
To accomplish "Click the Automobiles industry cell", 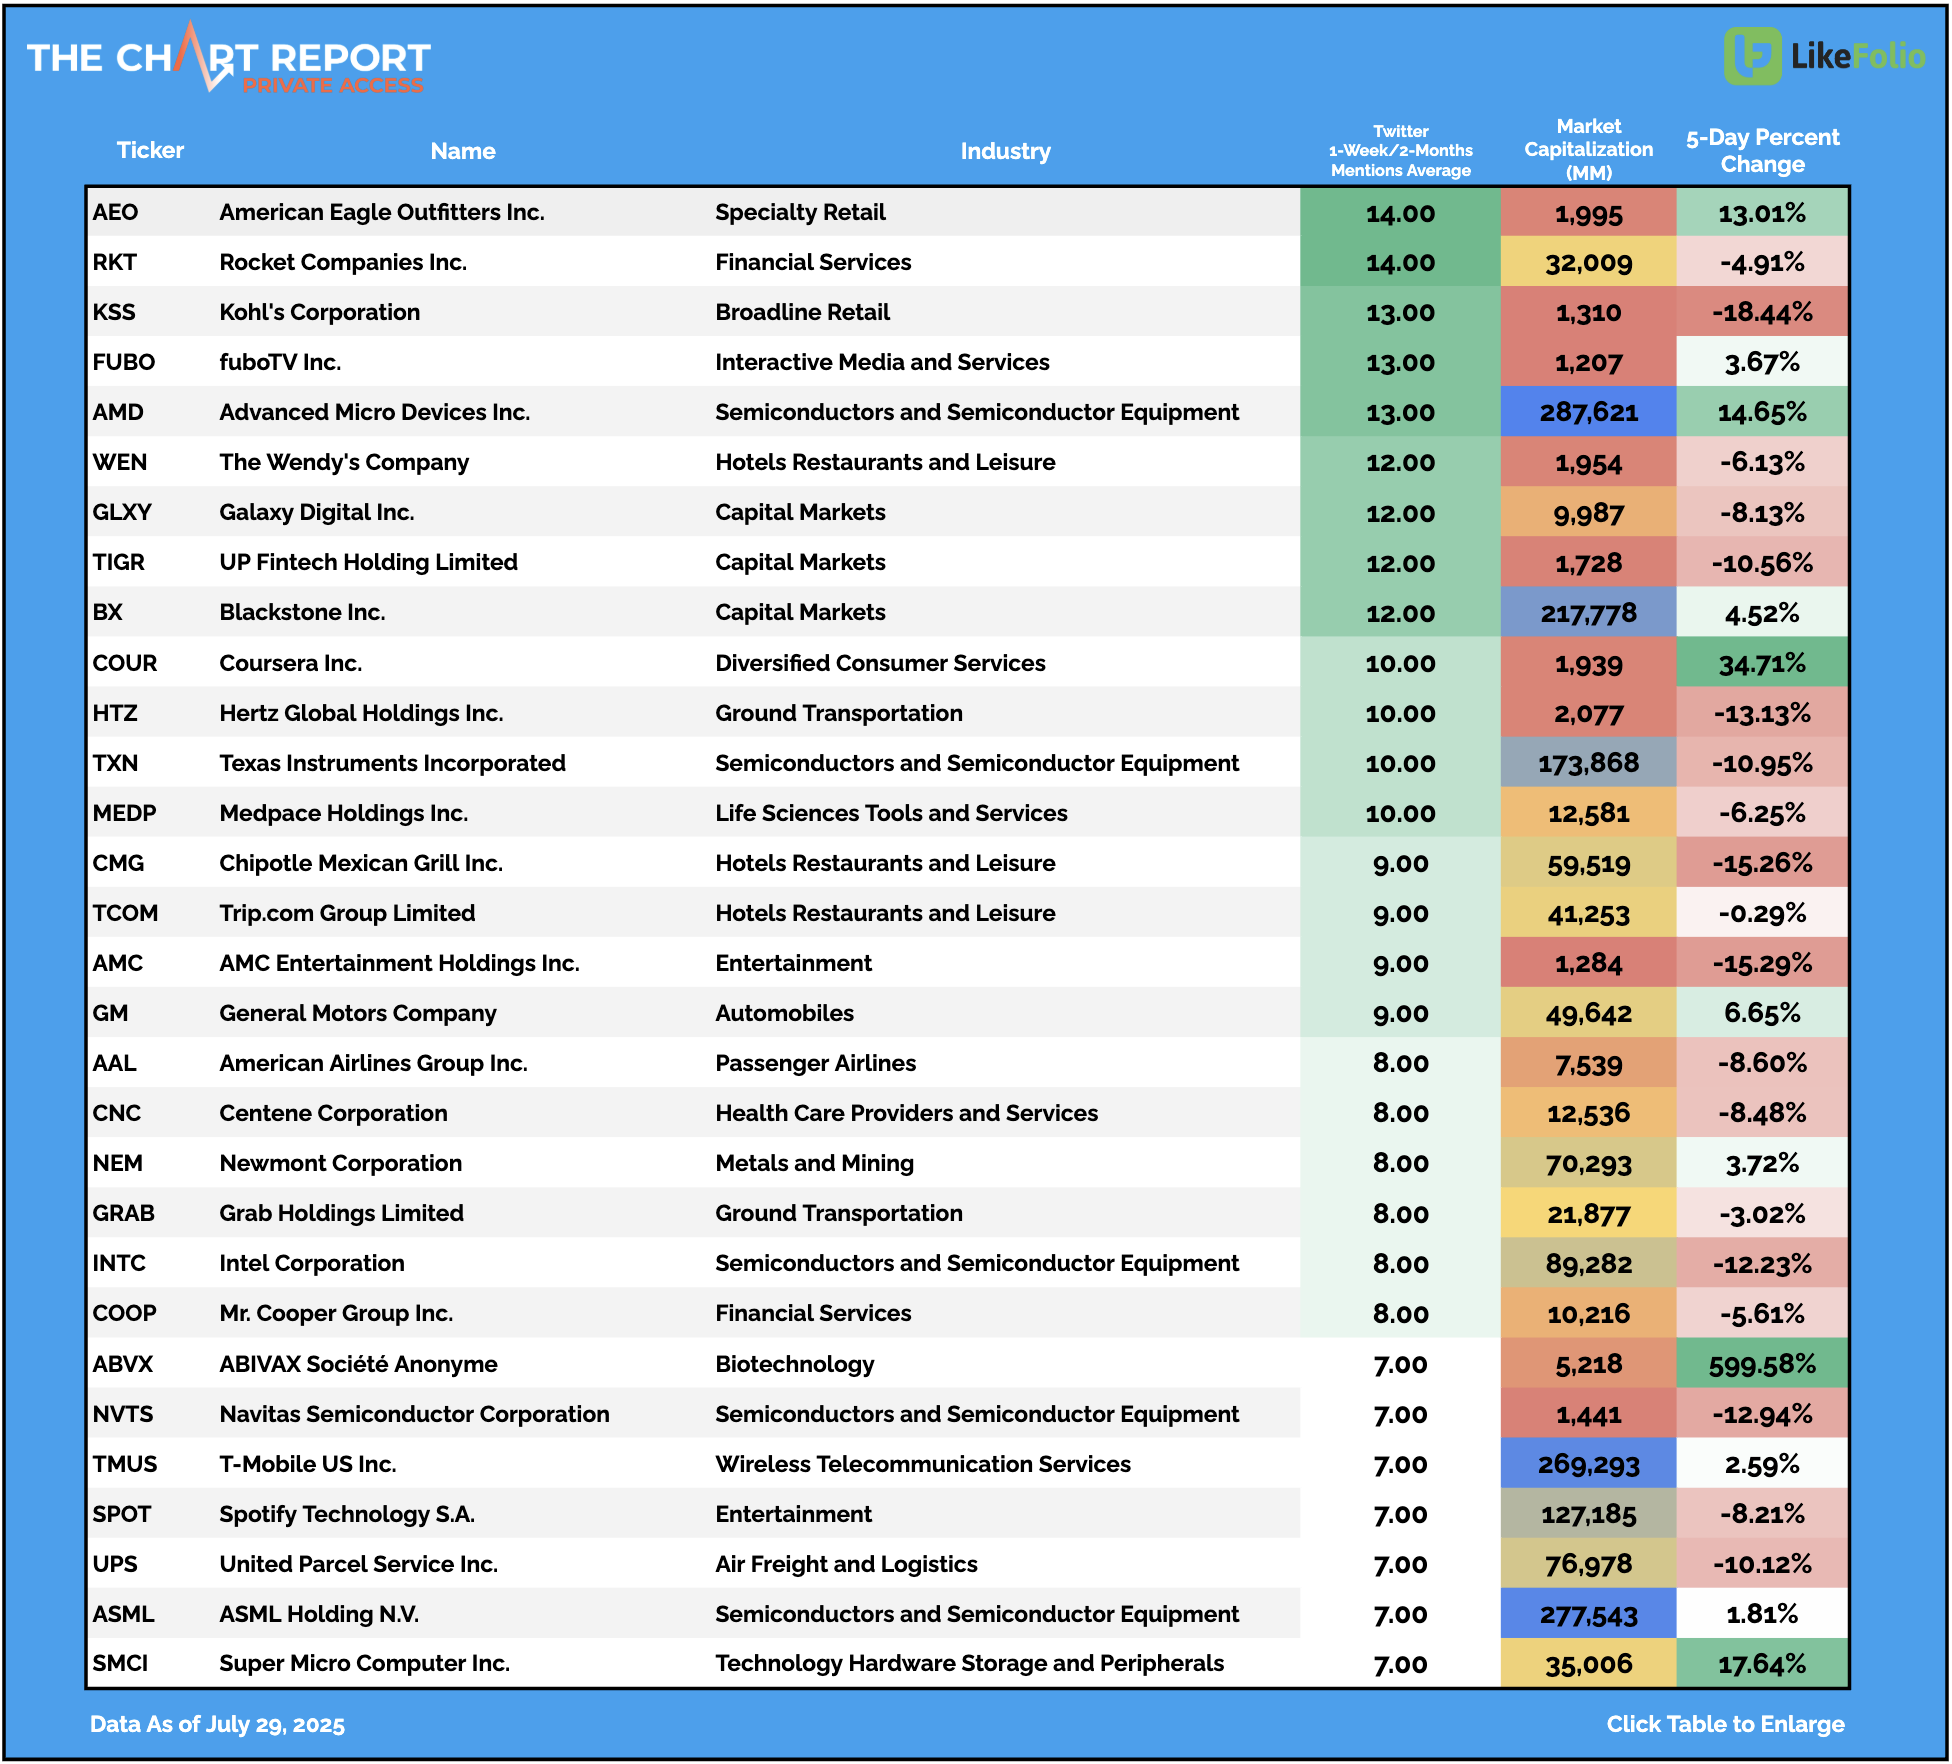I will pos(784,1013).
